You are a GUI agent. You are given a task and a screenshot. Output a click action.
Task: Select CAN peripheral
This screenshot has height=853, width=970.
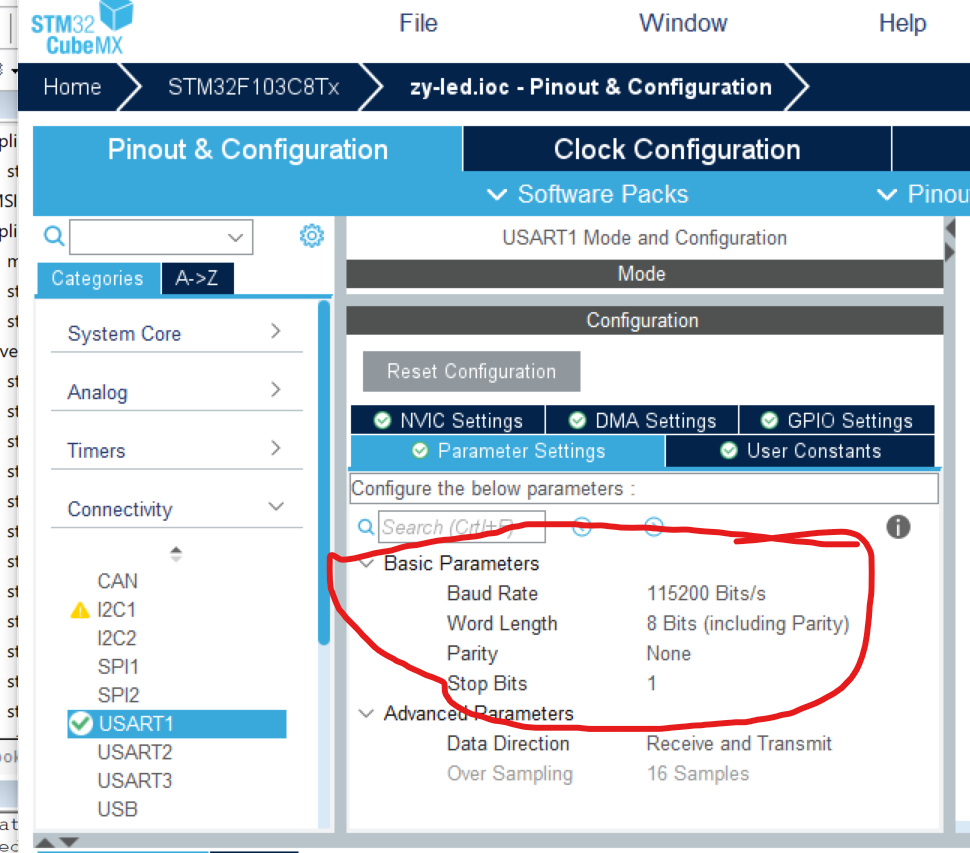118,581
